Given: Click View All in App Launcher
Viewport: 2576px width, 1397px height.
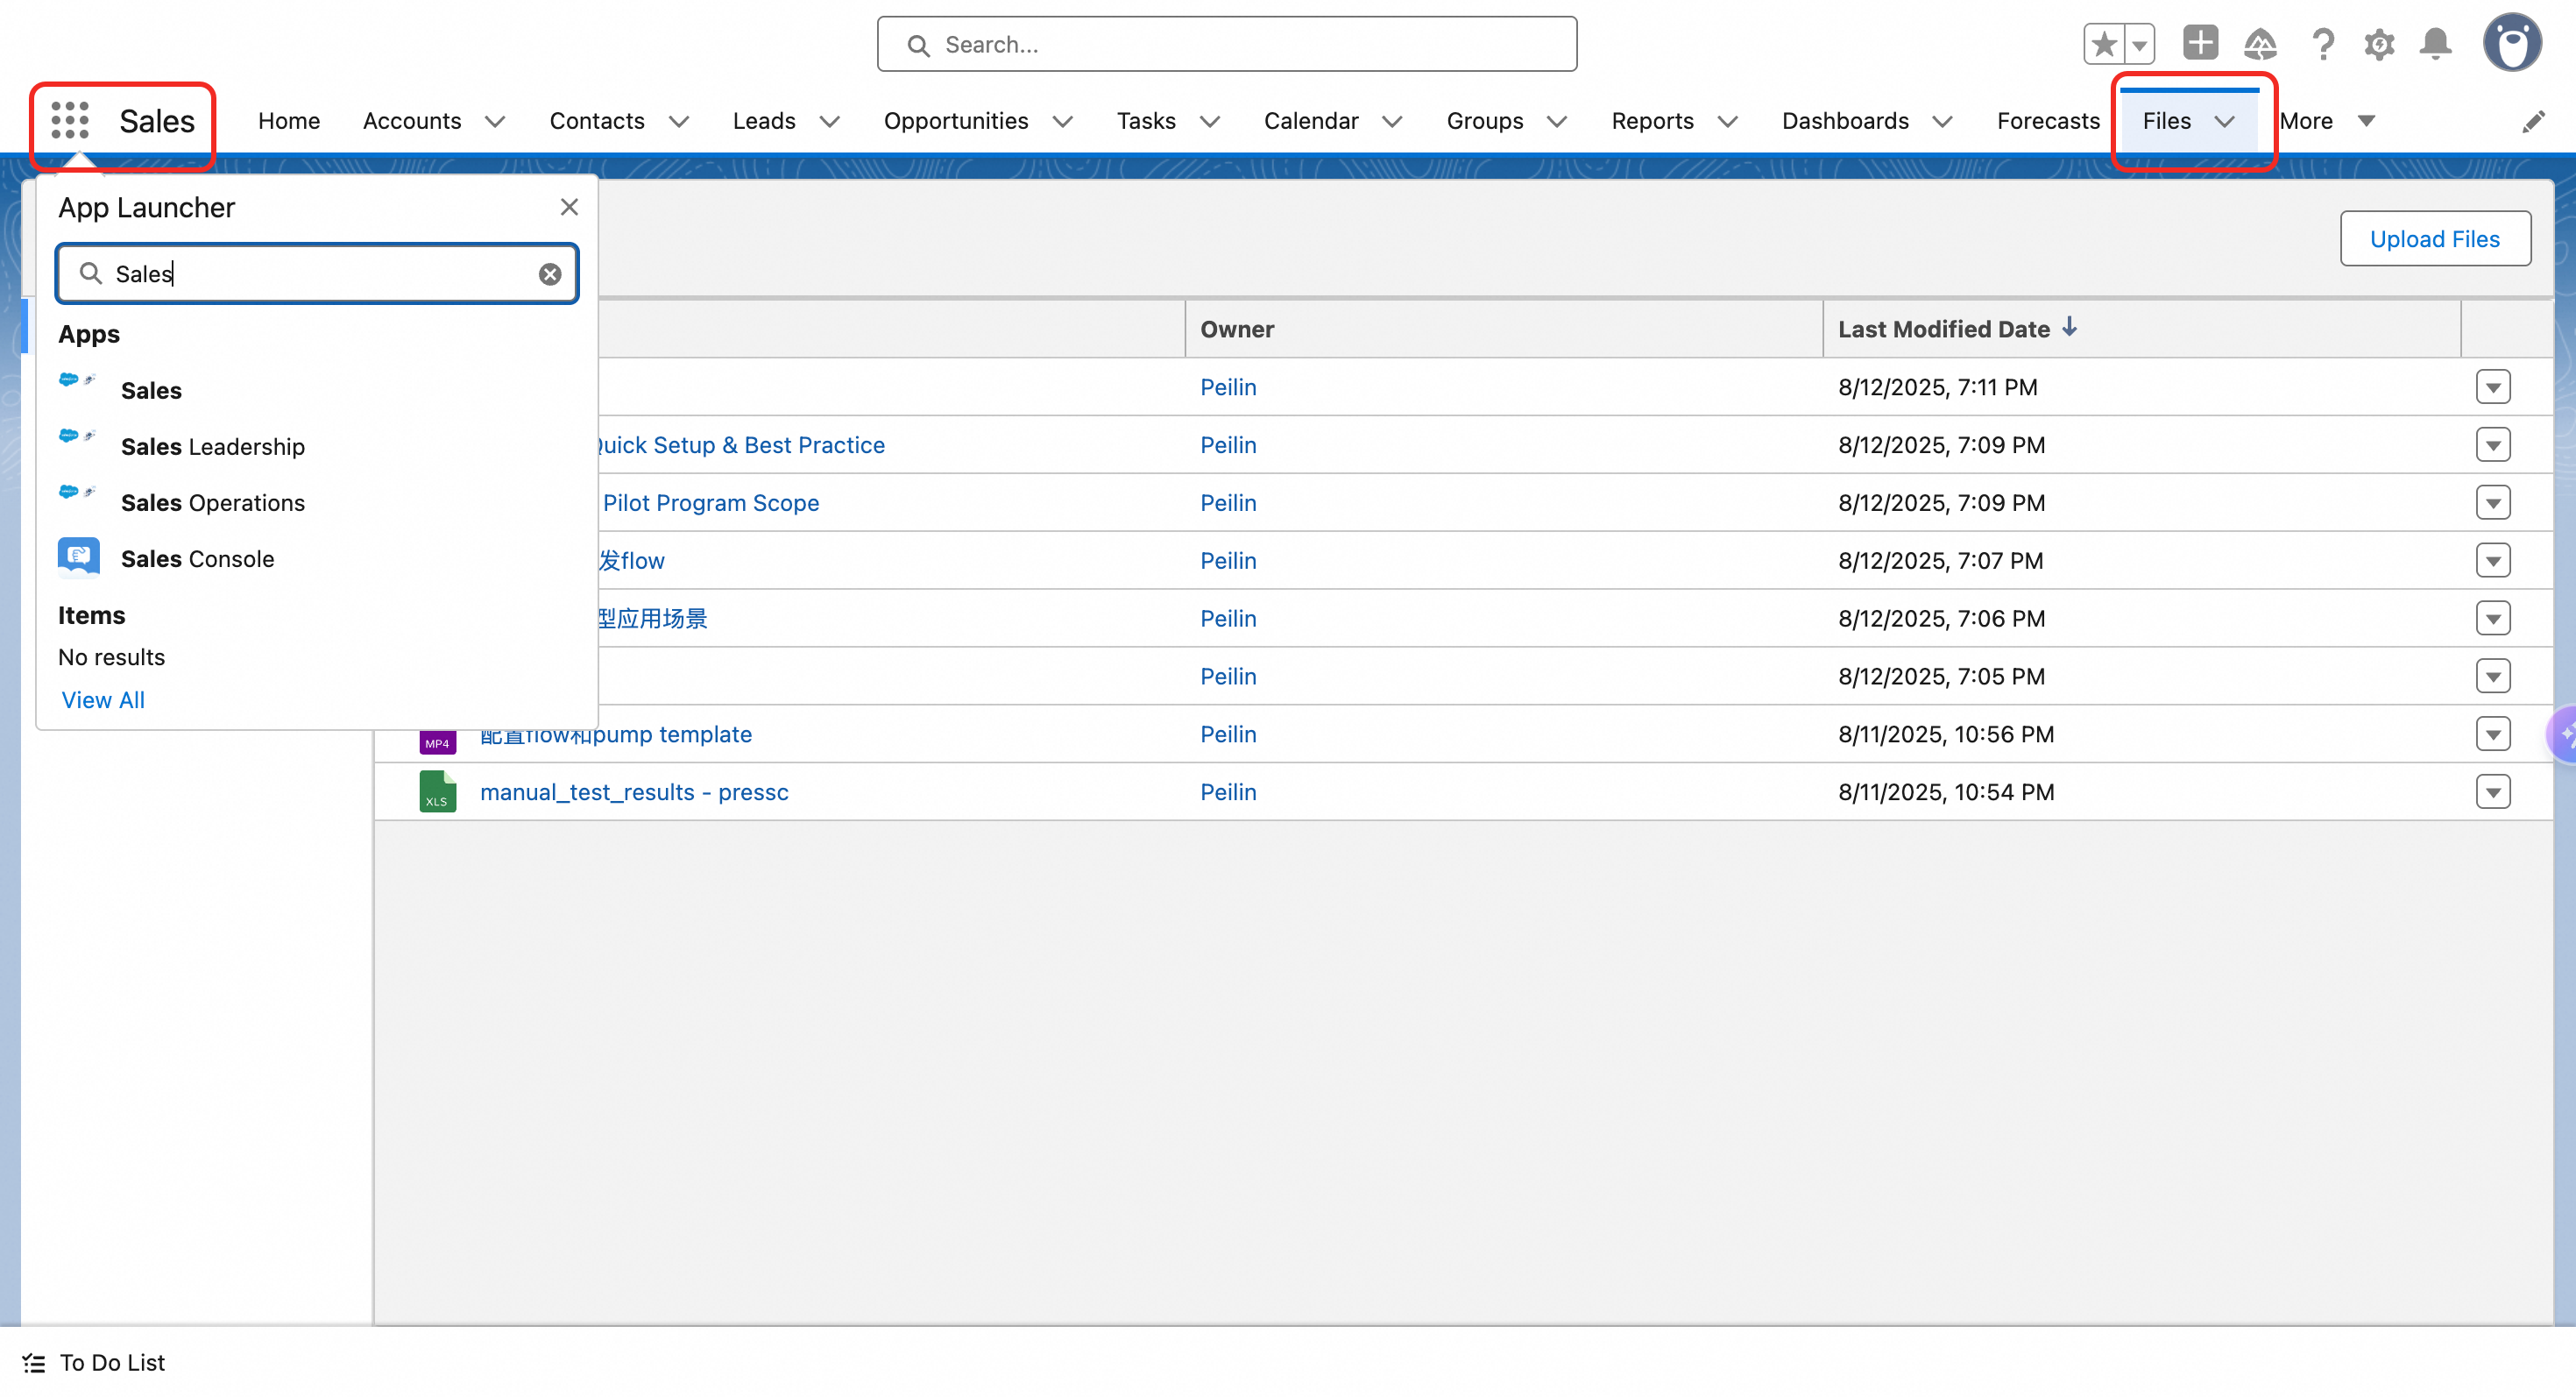Looking at the screenshot, I should pyautogui.click(x=103, y=700).
